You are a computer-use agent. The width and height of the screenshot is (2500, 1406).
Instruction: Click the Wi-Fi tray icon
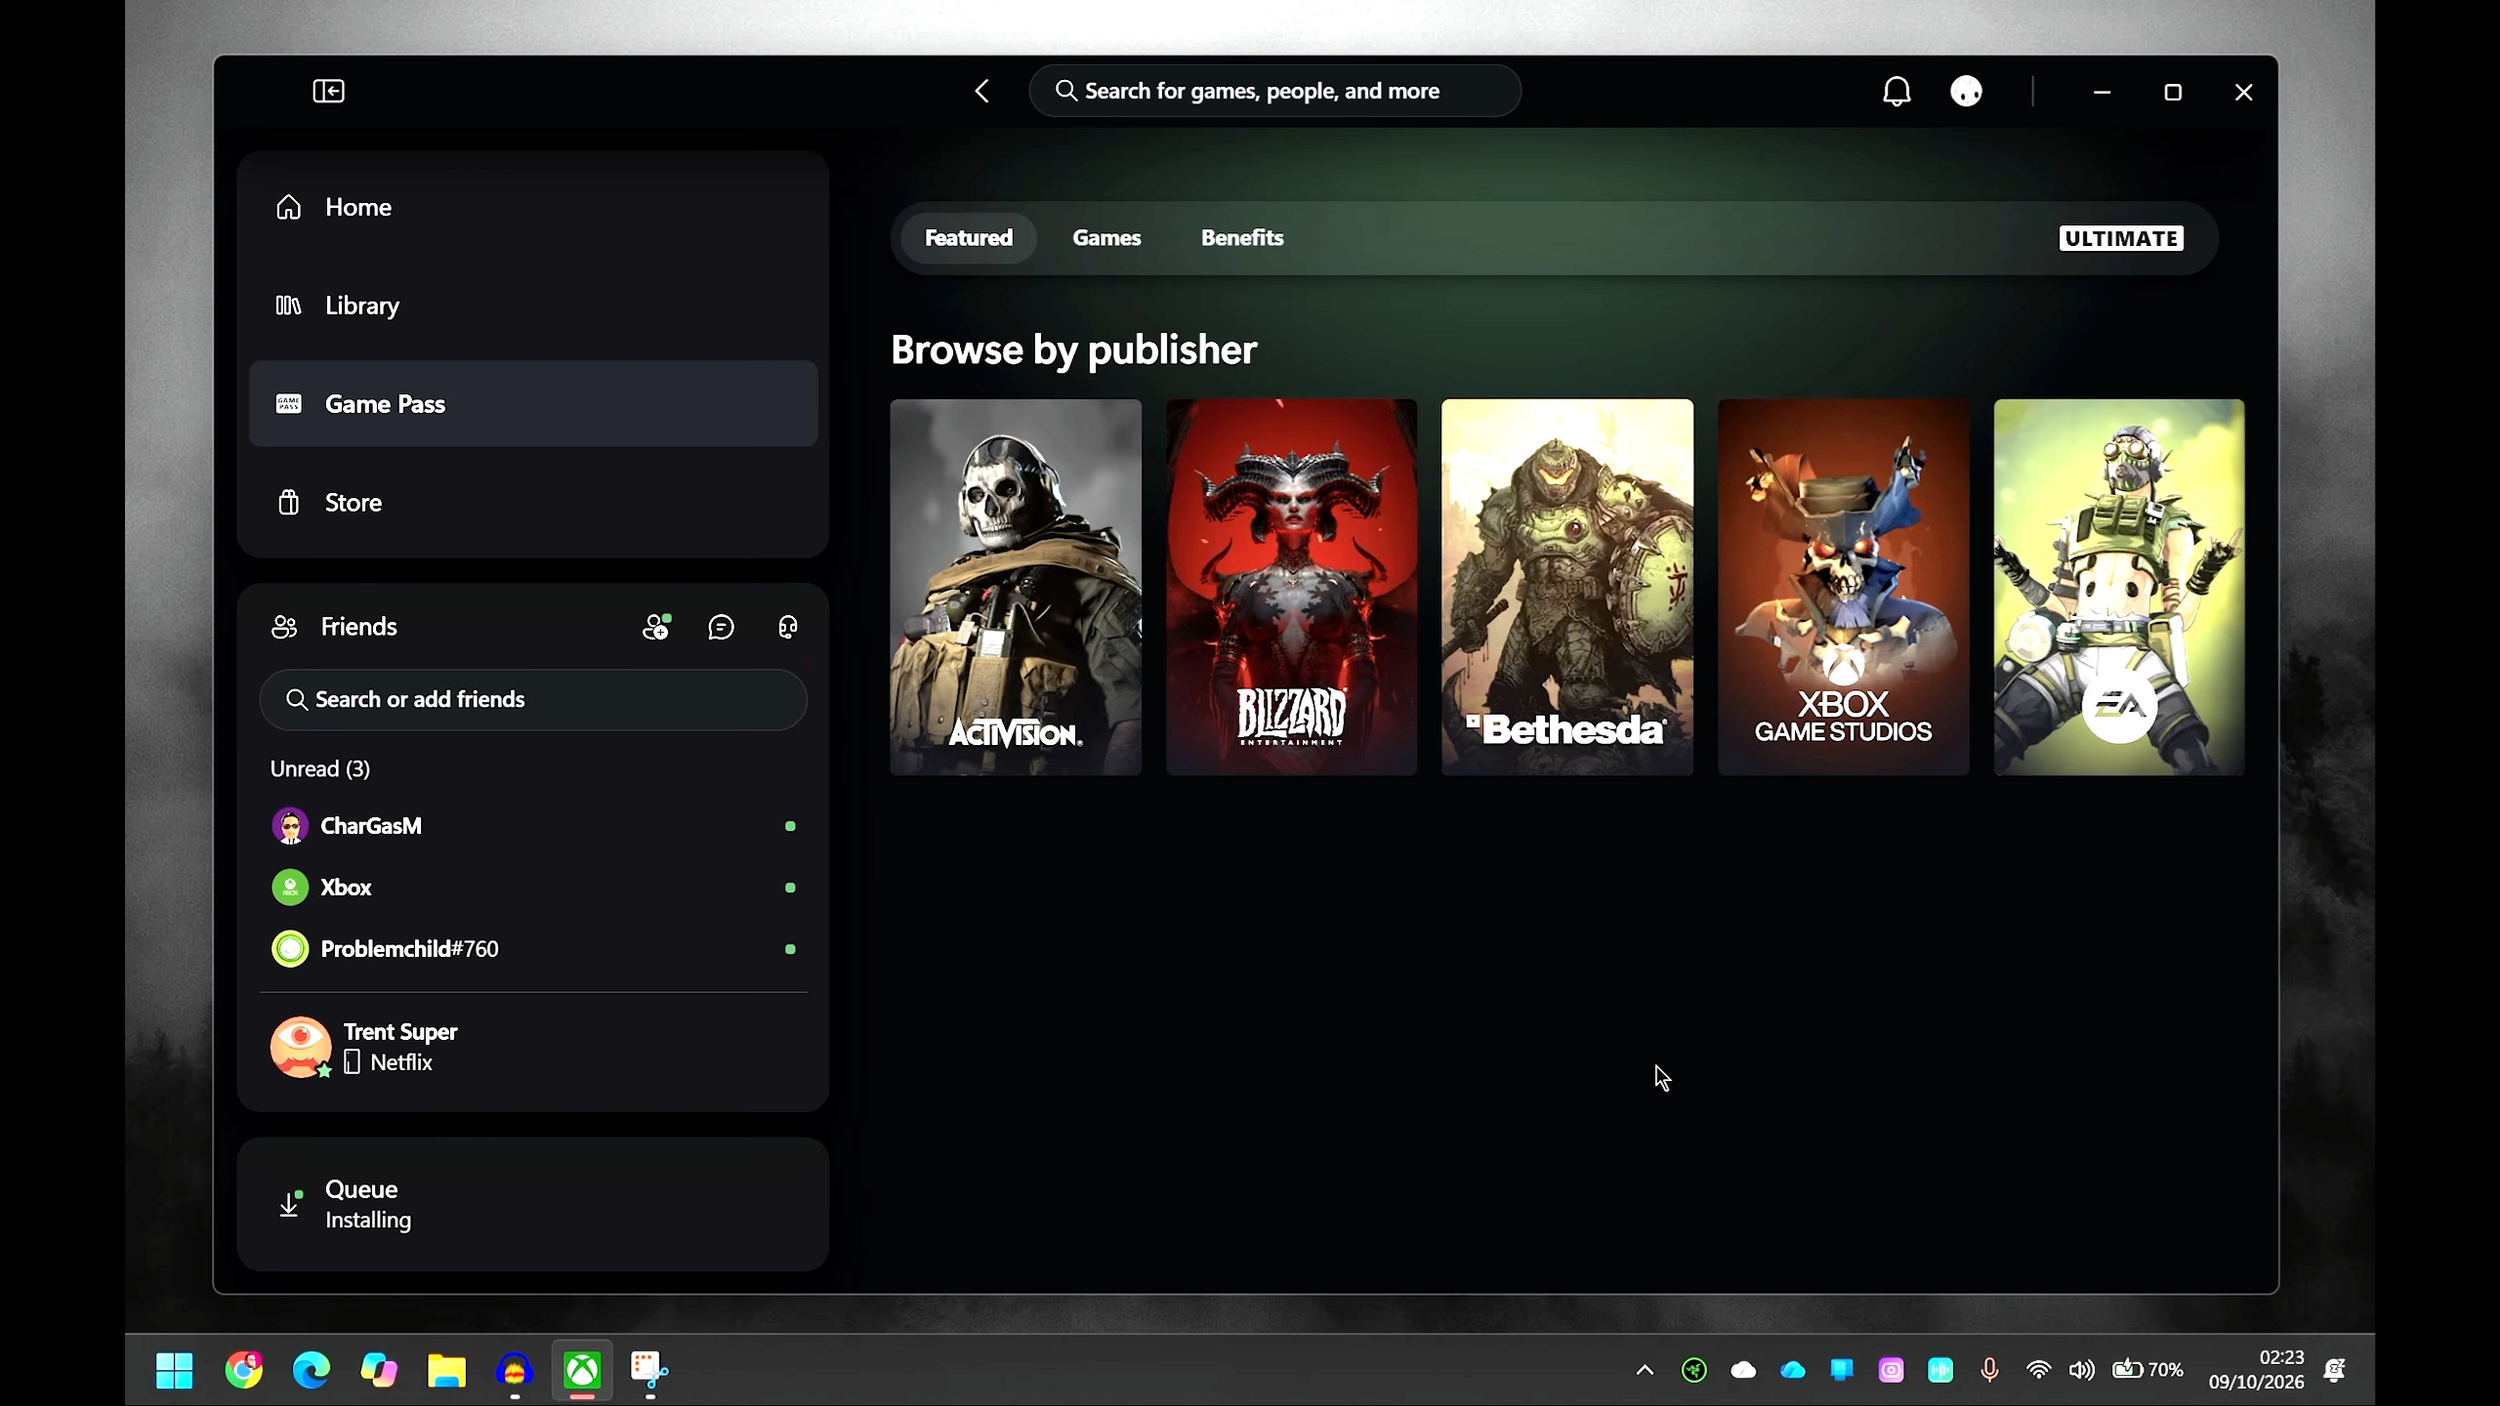[2038, 1370]
